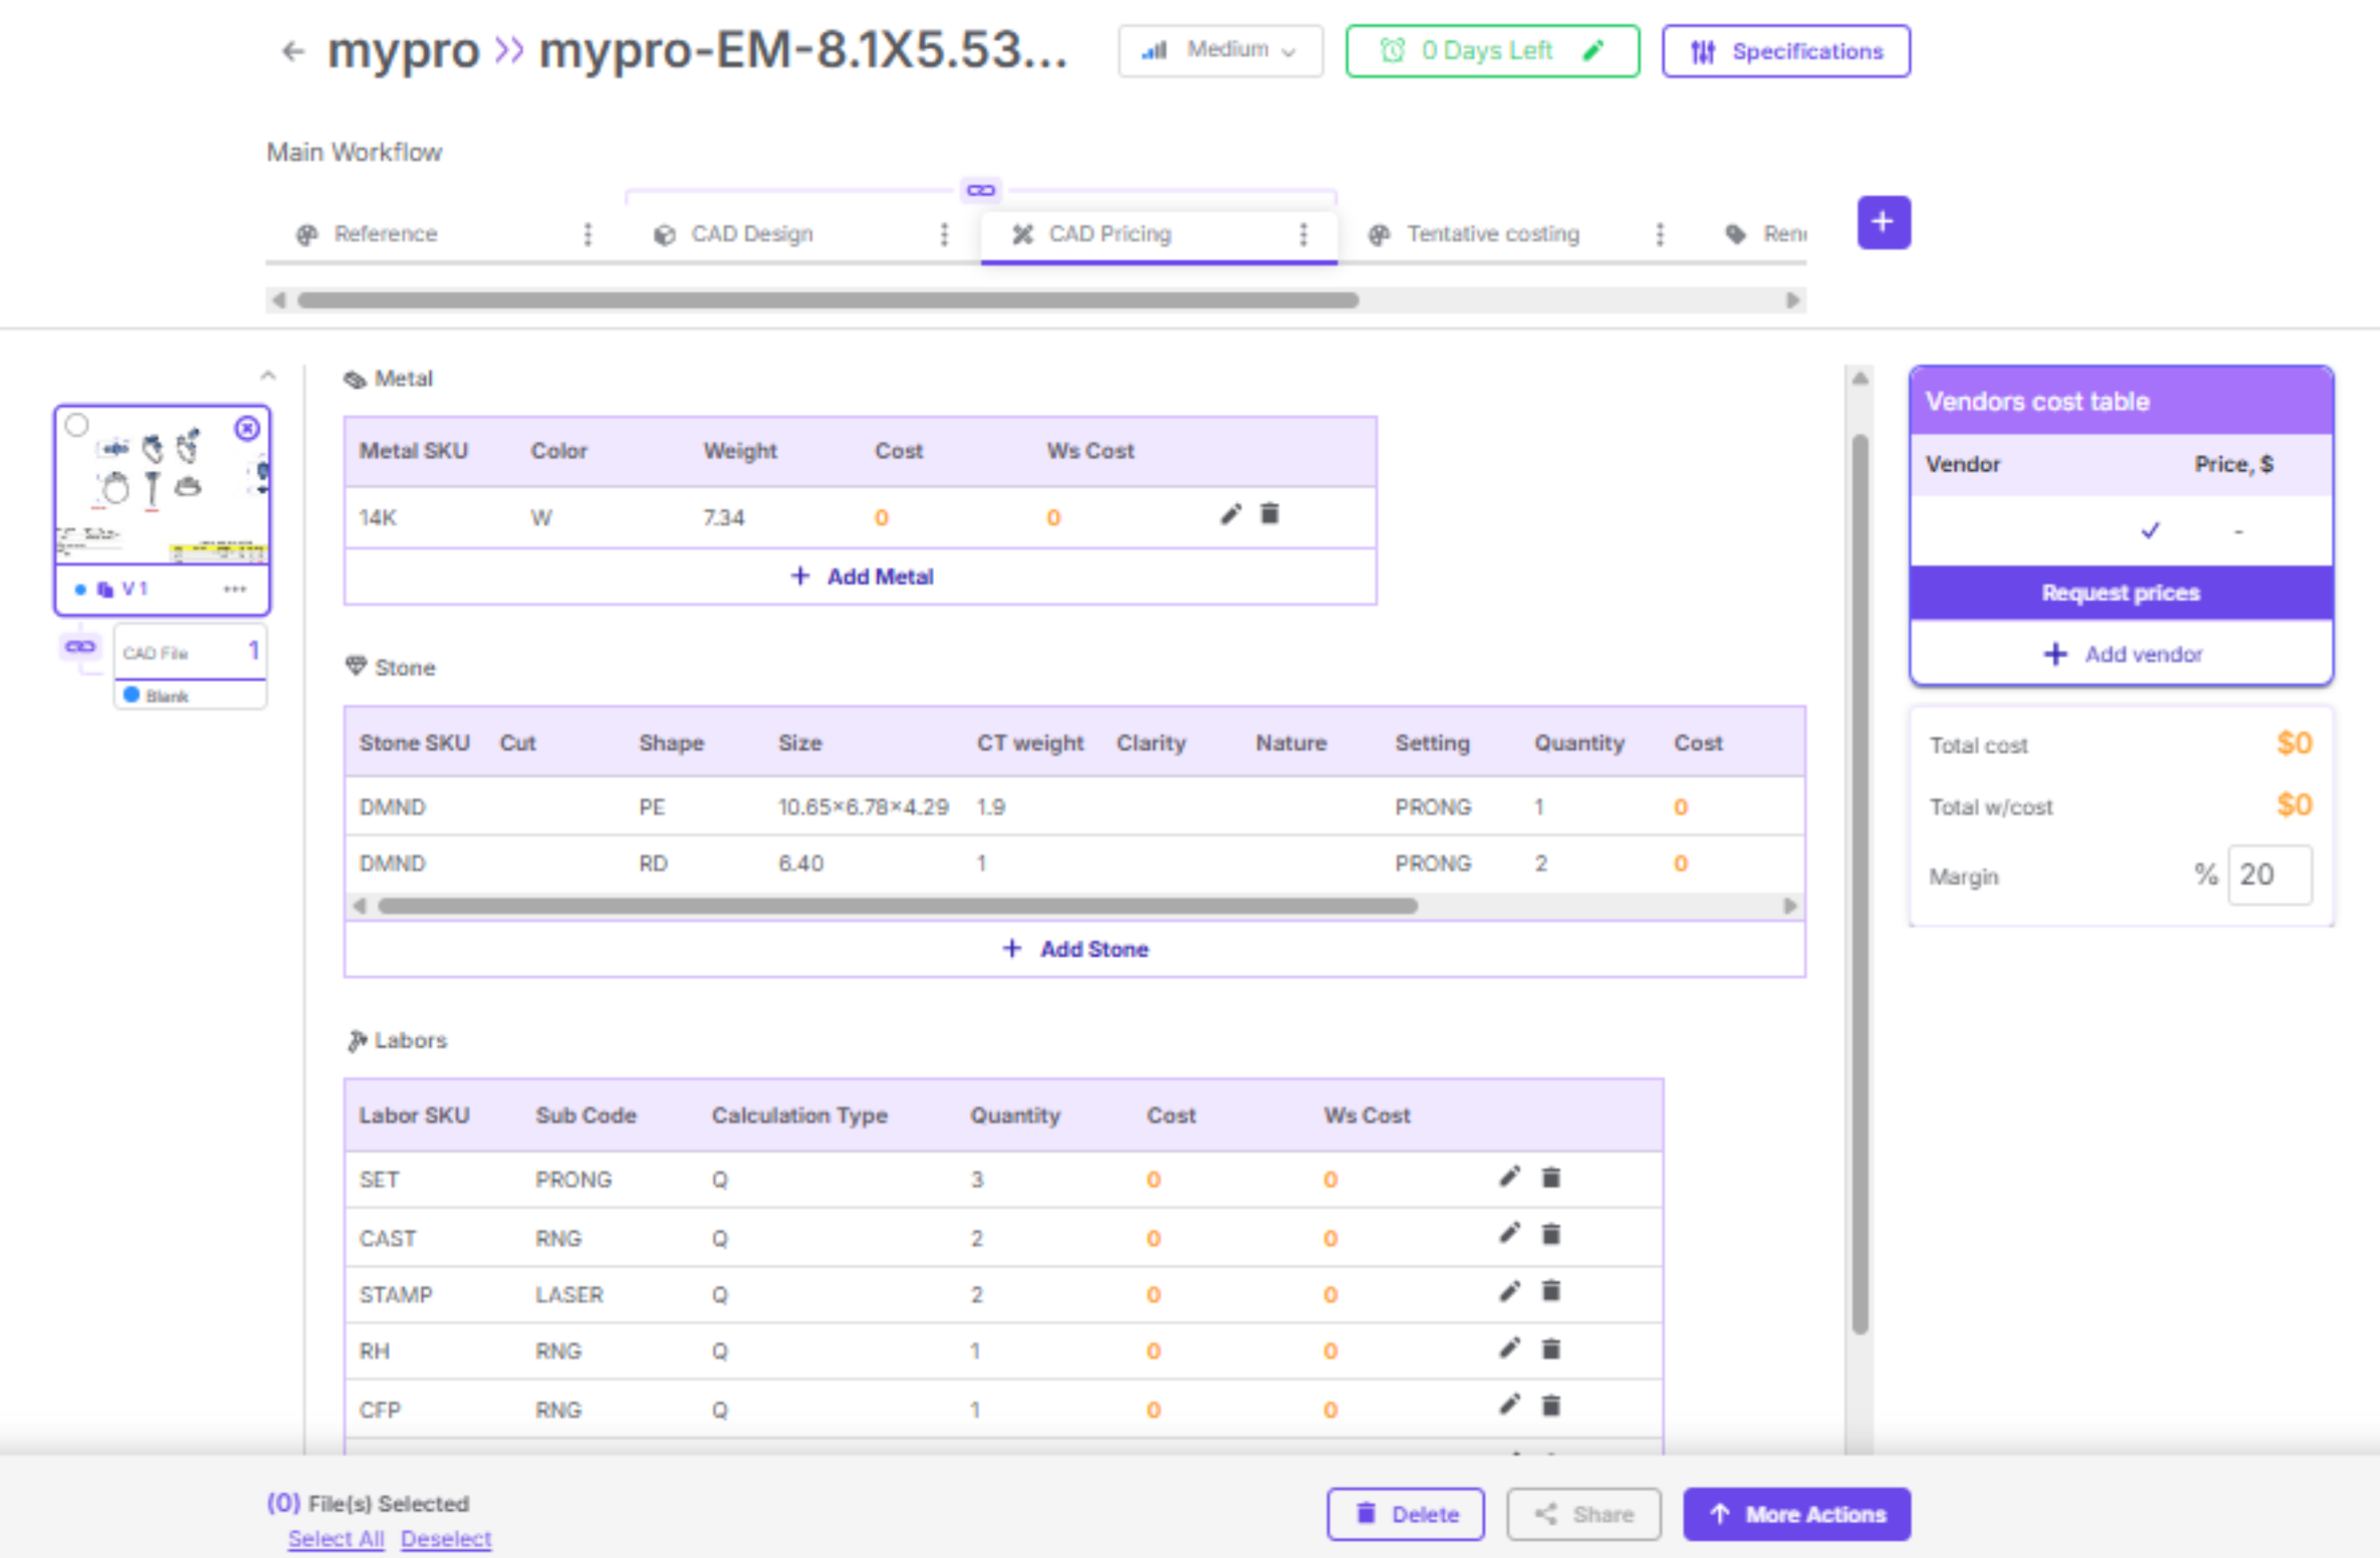Click the link icon above workflow tabs
Screen dimensions: 2380x1558
coord(980,190)
